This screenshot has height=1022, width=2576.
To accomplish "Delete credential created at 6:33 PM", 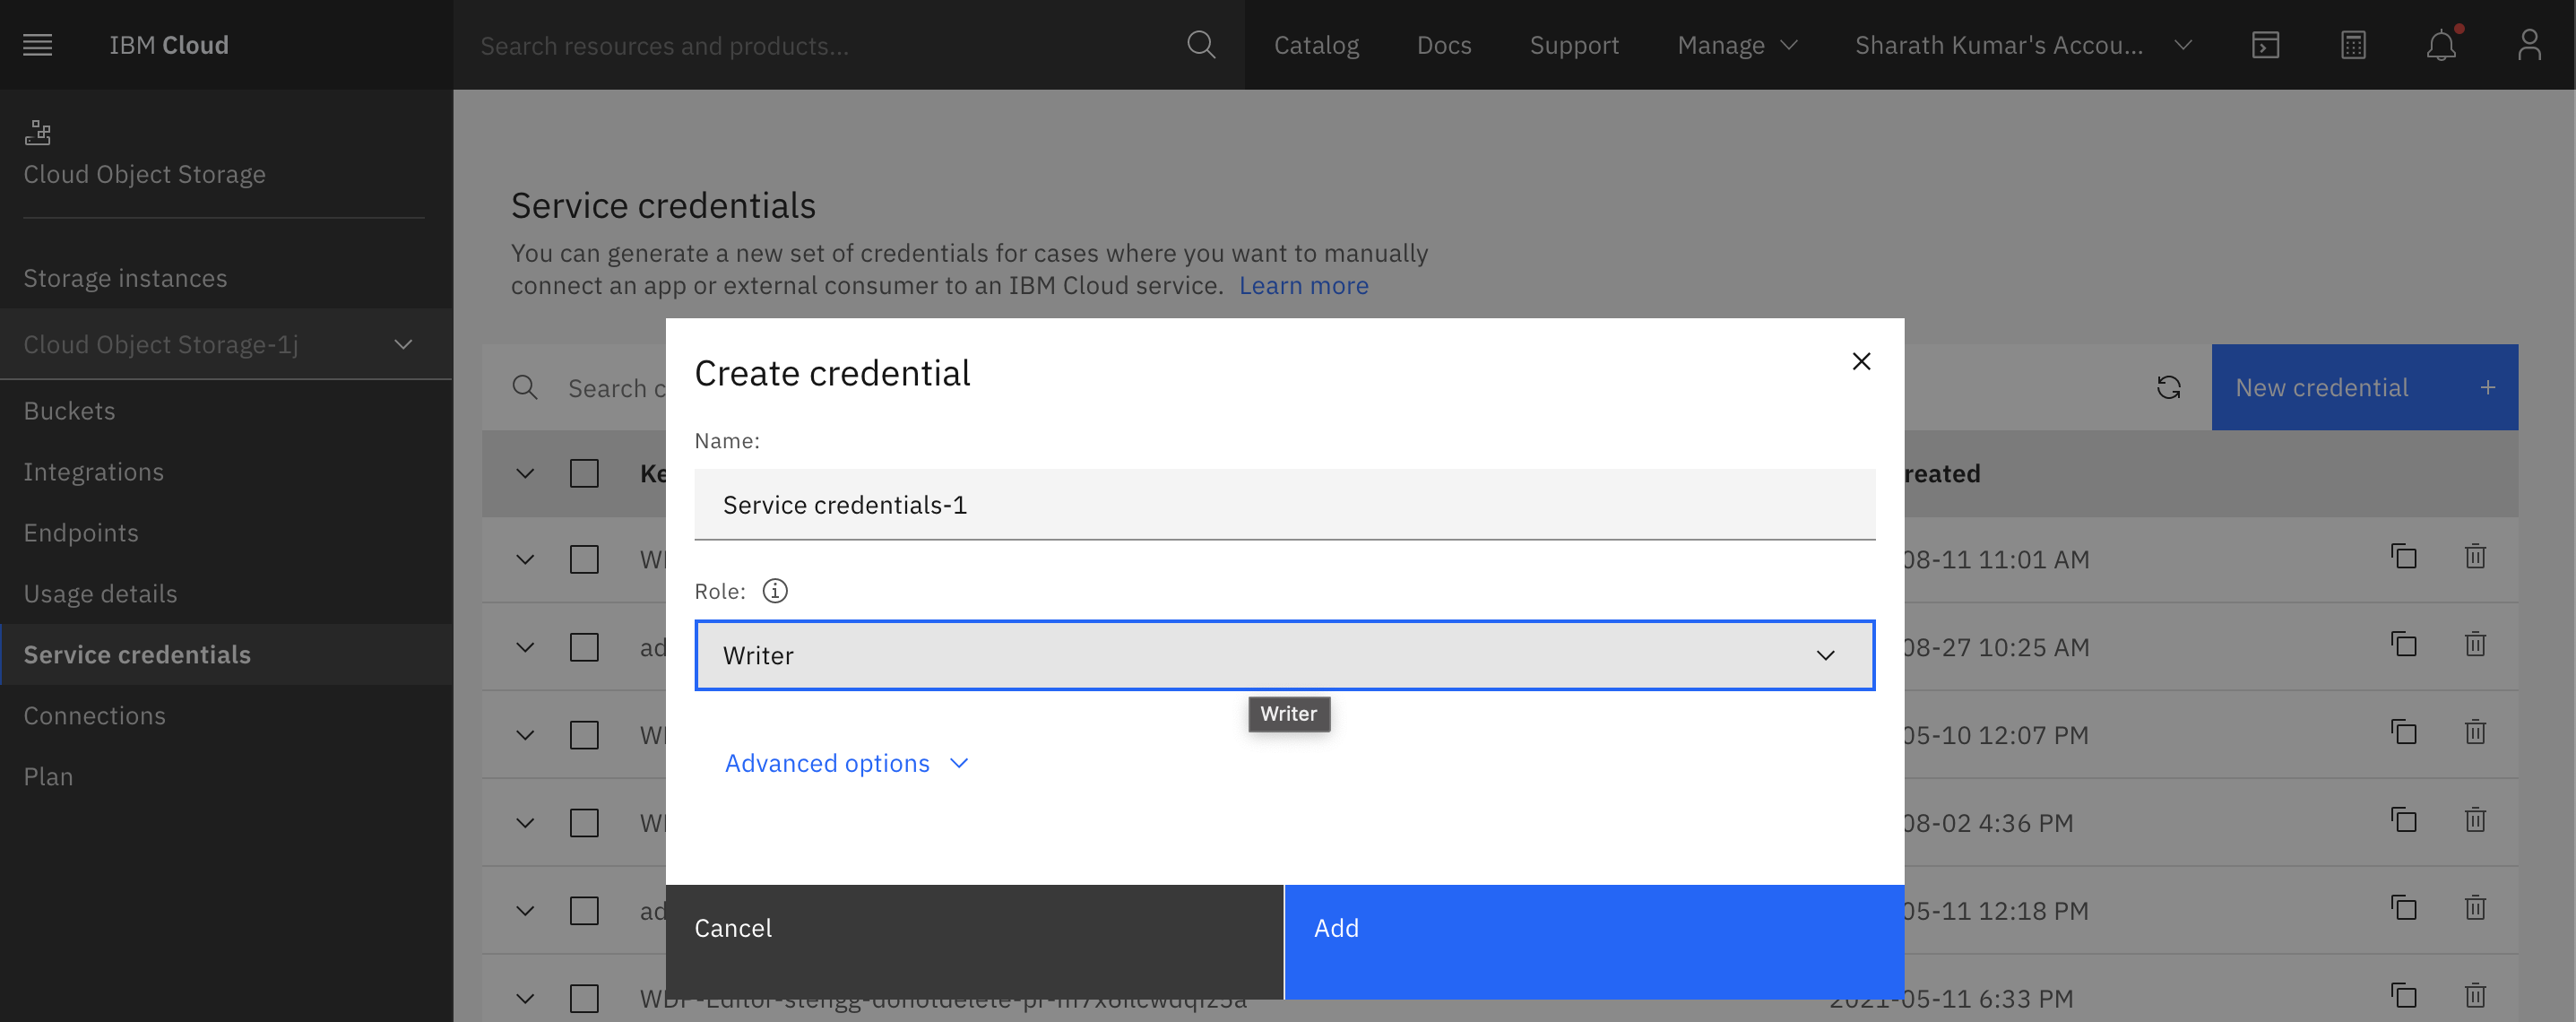I will (x=2475, y=997).
